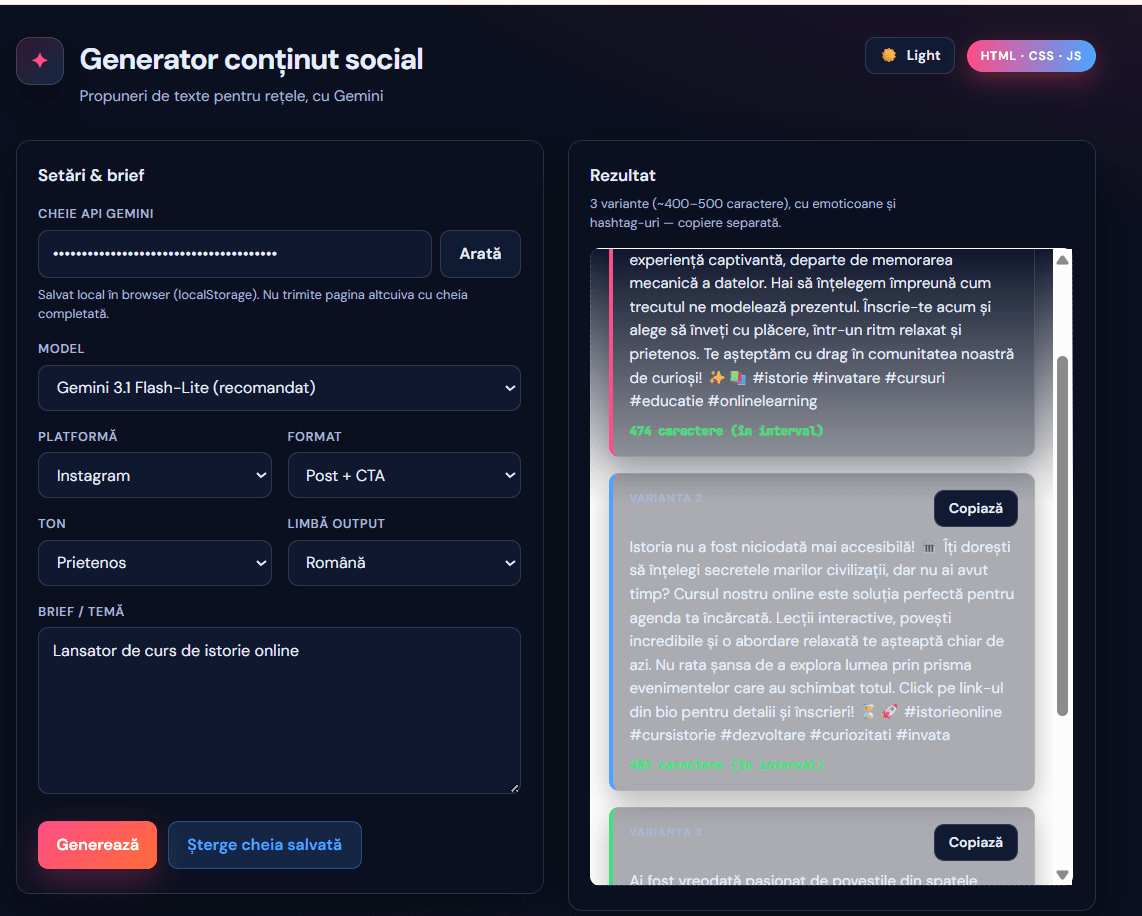Reveal the API key with Arată
The image size is (1142, 916).
[x=480, y=254]
